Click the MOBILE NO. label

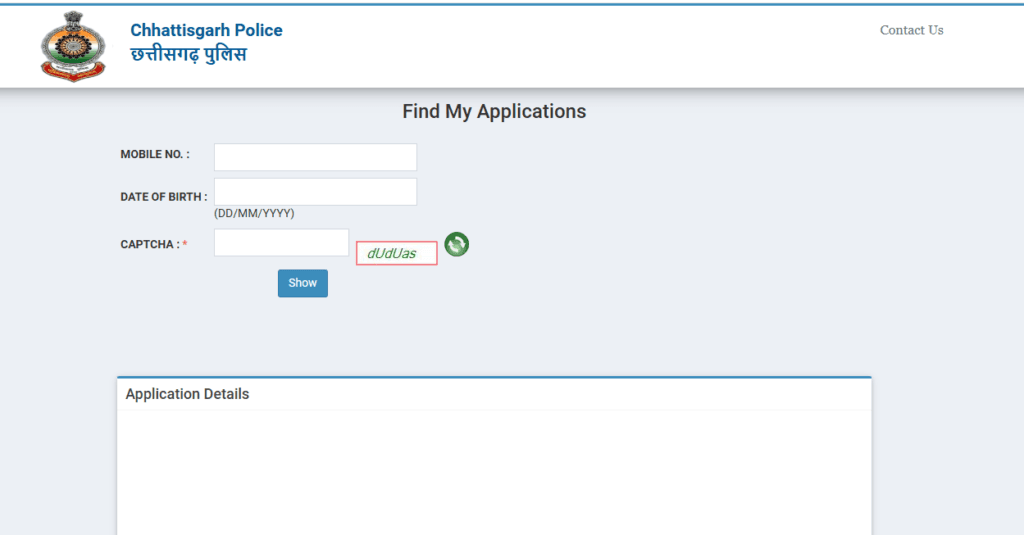click(x=155, y=154)
